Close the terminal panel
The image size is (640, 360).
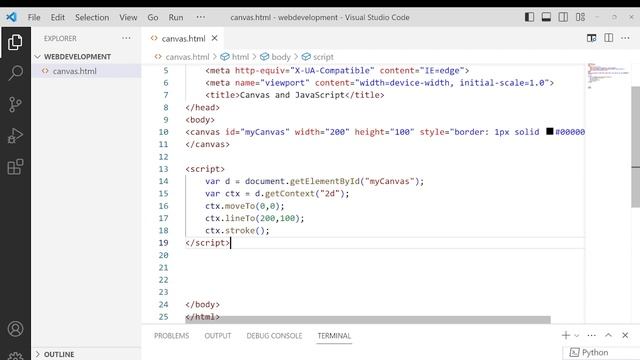tap(625, 335)
